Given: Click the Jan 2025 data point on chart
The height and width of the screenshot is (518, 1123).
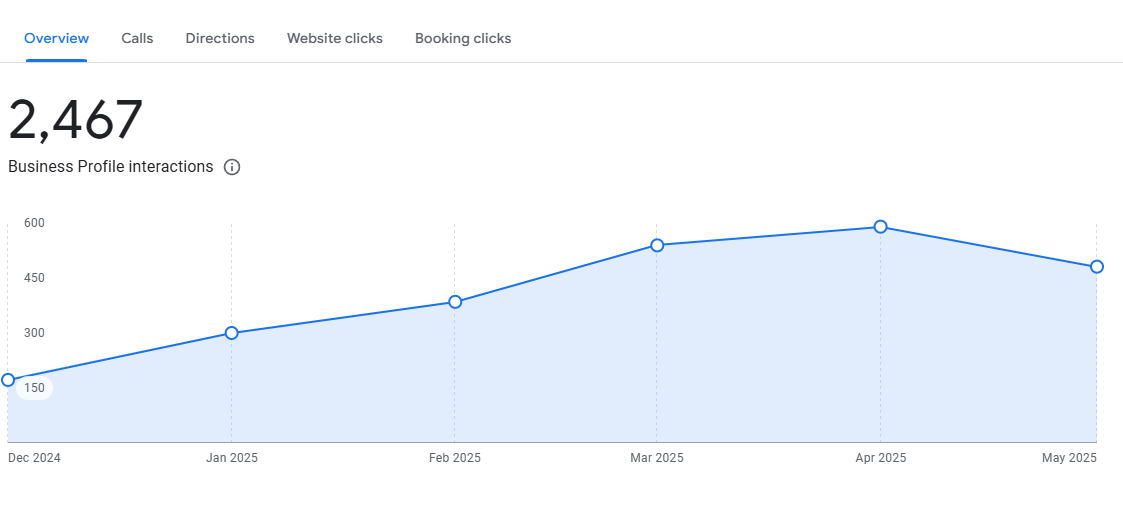Looking at the screenshot, I should click(231, 333).
